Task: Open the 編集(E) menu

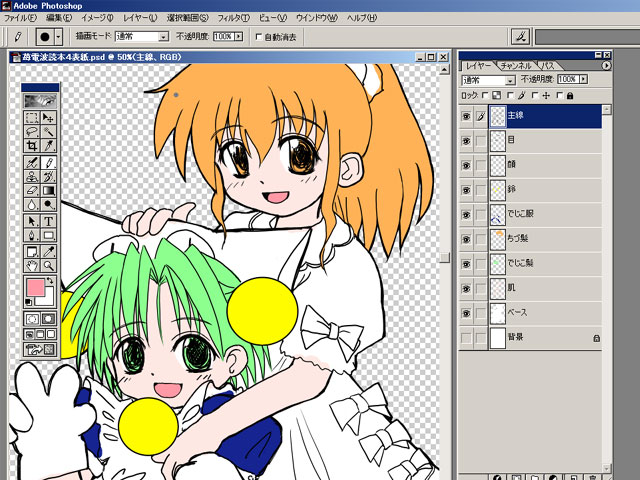Action: click(x=59, y=18)
